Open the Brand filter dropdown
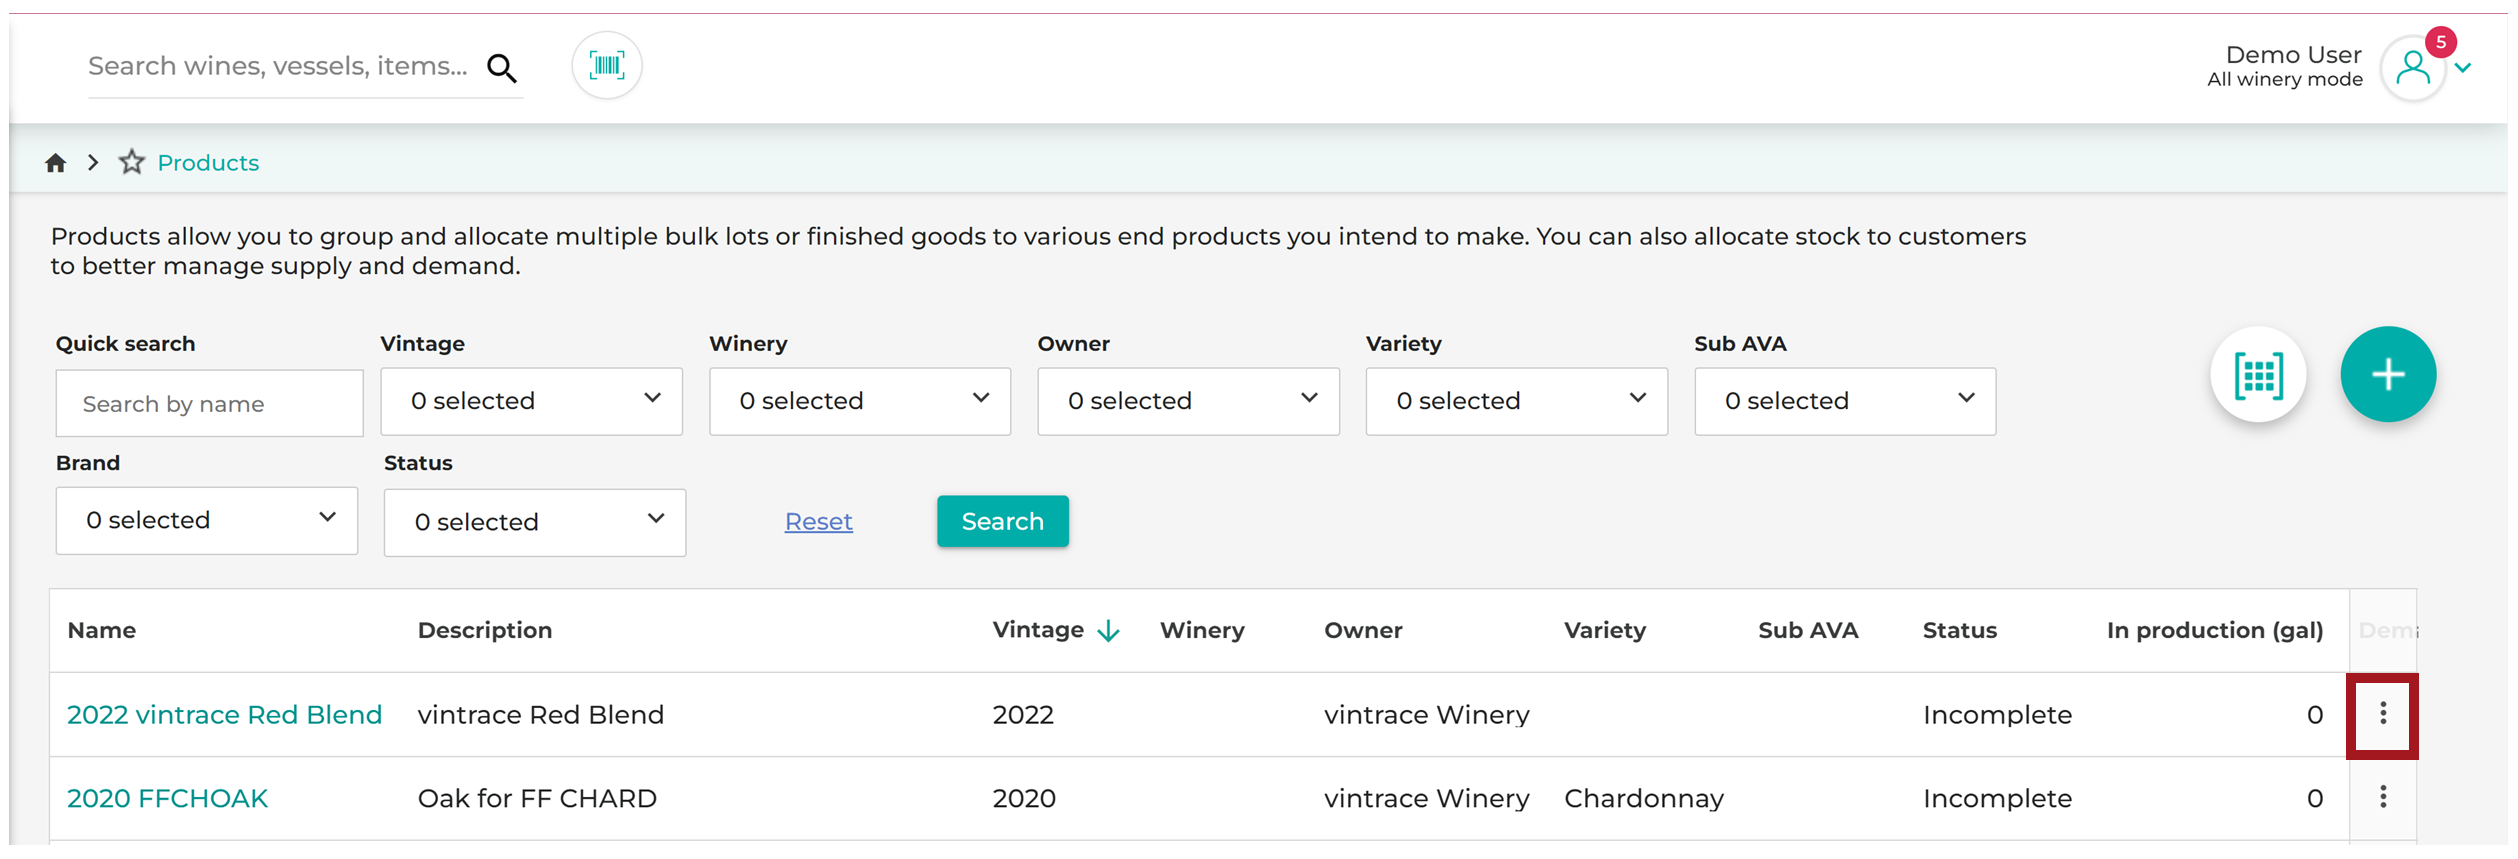 [x=207, y=523]
